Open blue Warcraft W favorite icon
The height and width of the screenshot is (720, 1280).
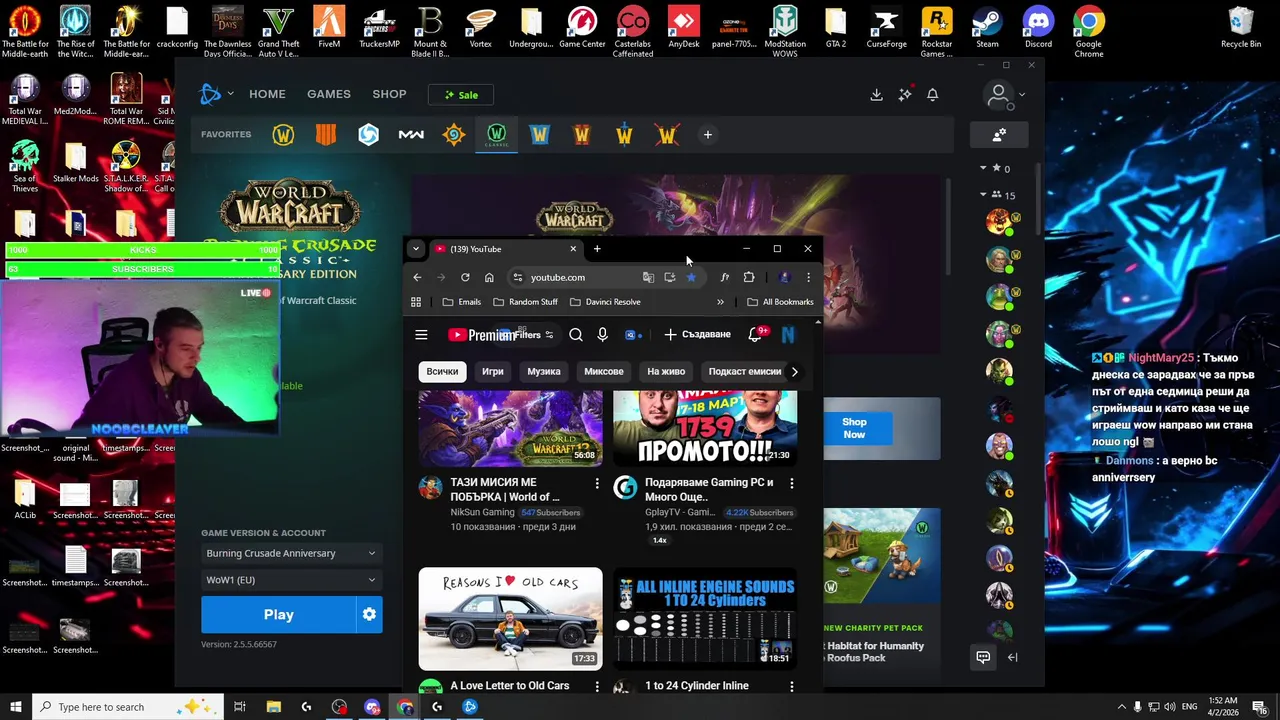click(539, 135)
